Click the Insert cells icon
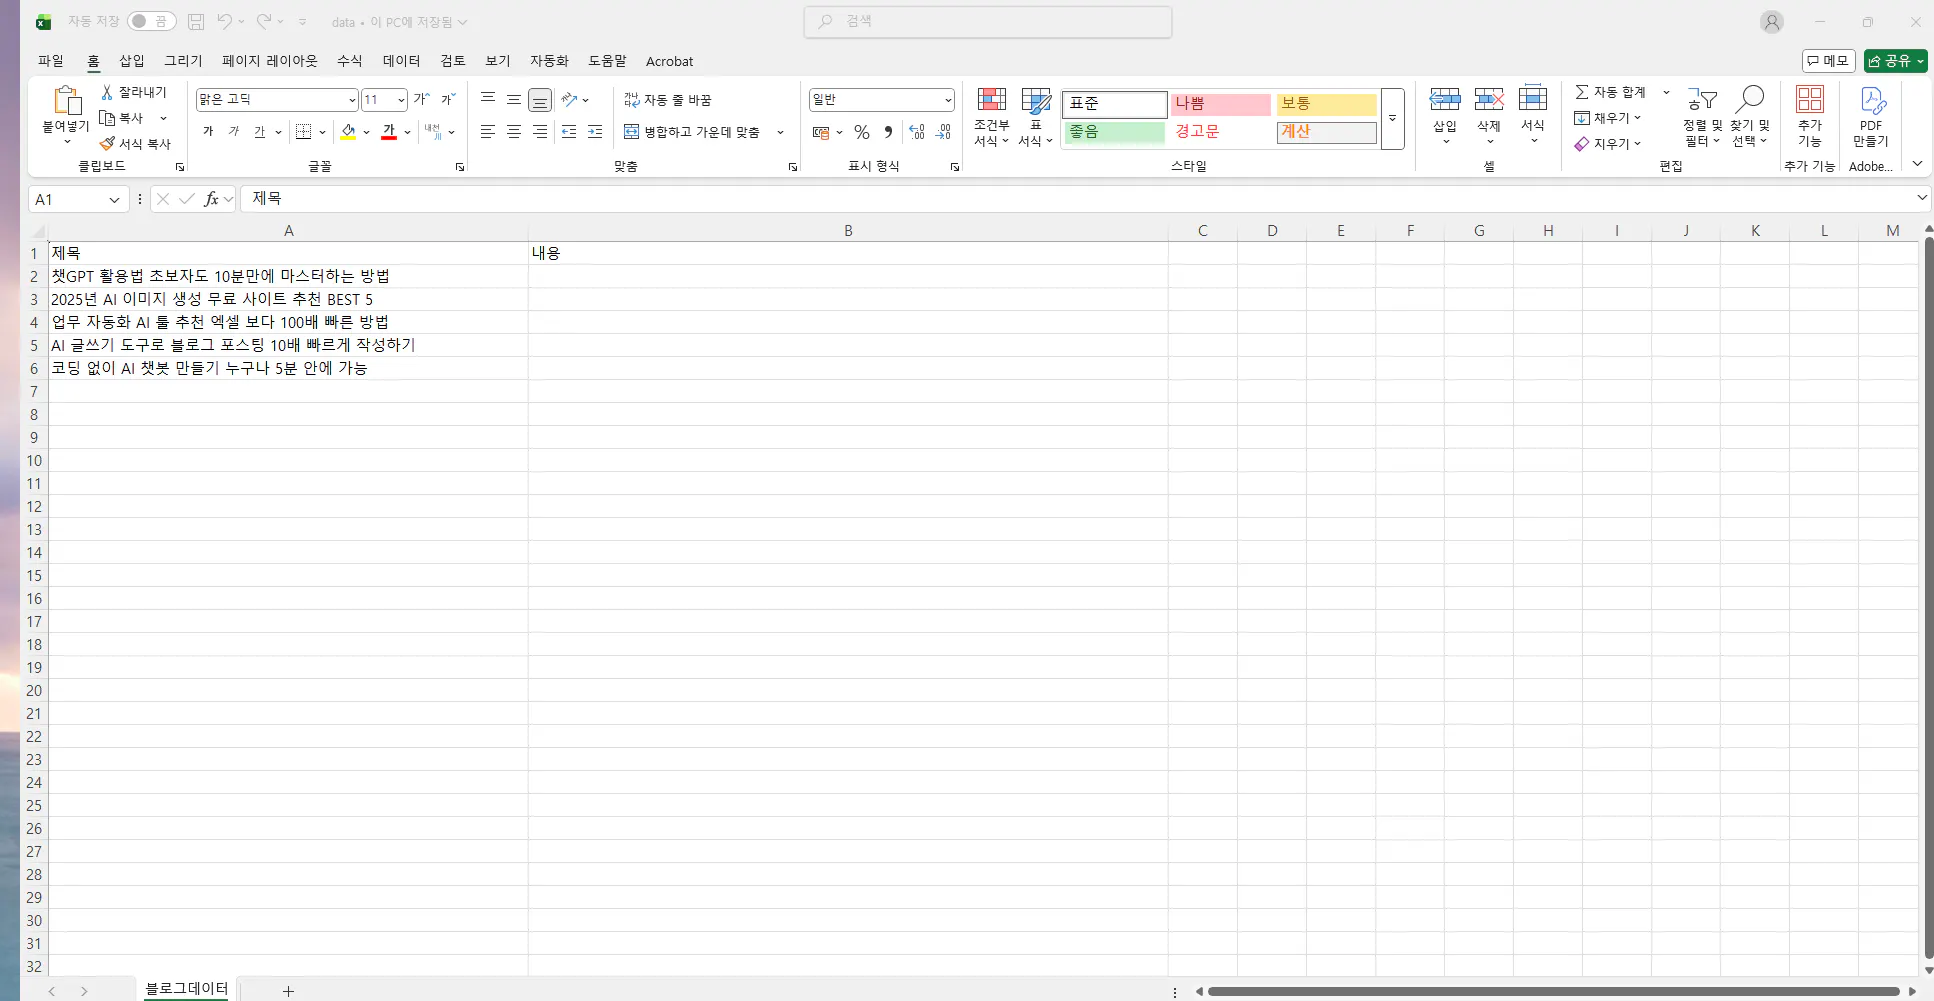This screenshot has width=1934, height=1001. pos(1445,99)
